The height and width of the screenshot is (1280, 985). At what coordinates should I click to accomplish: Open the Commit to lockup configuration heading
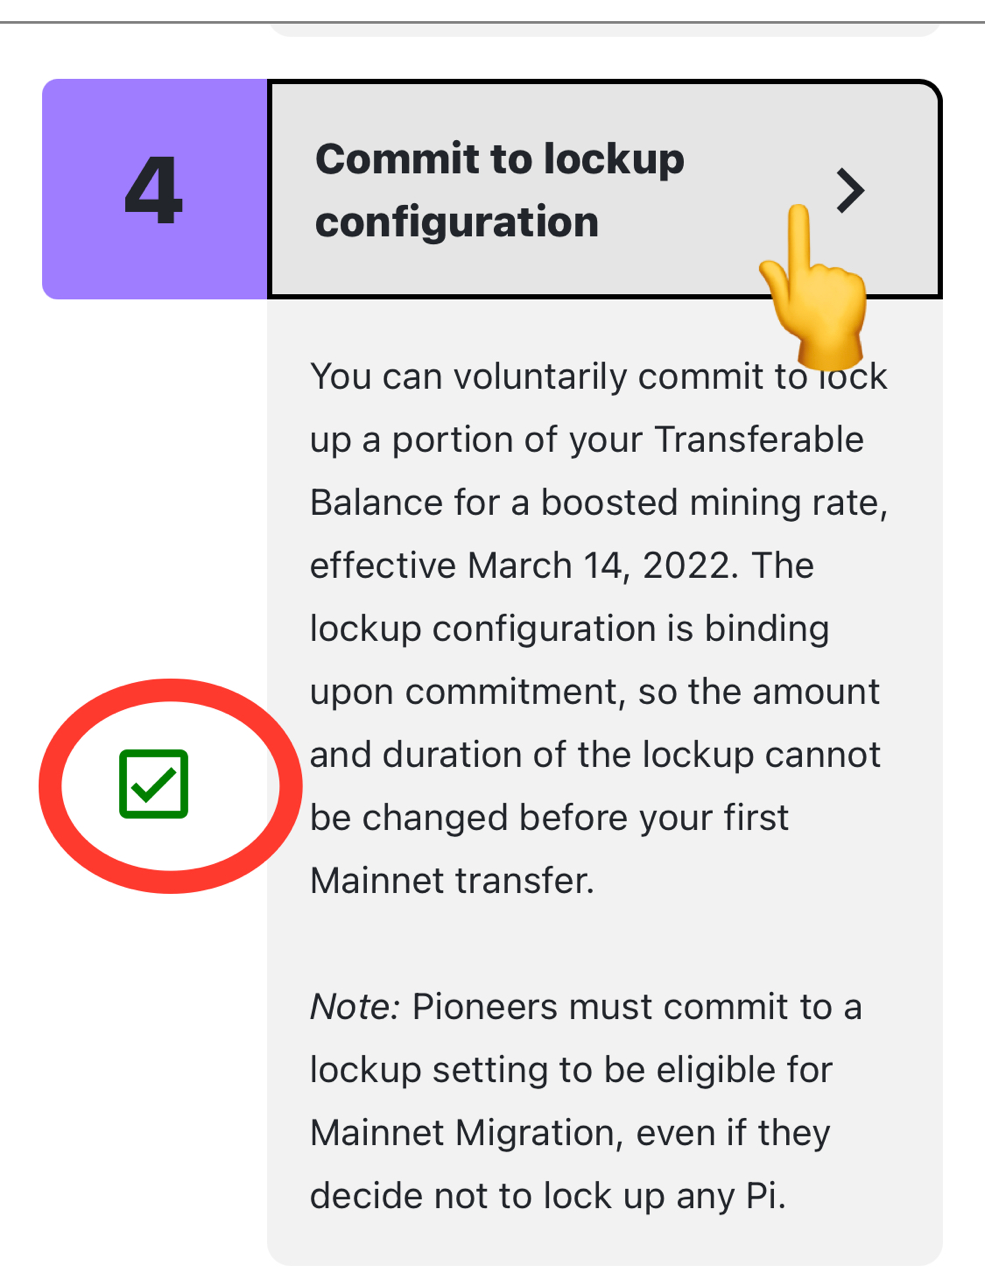(500, 190)
